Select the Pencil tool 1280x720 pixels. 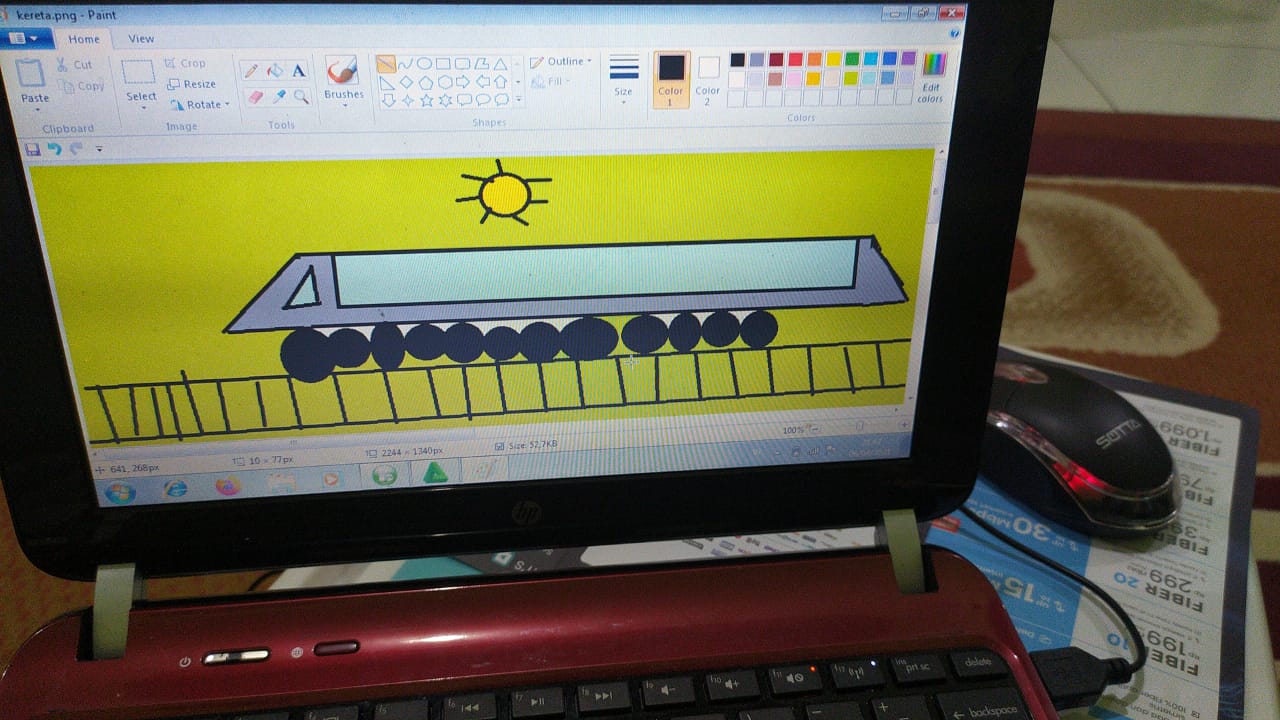pyautogui.click(x=250, y=70)
